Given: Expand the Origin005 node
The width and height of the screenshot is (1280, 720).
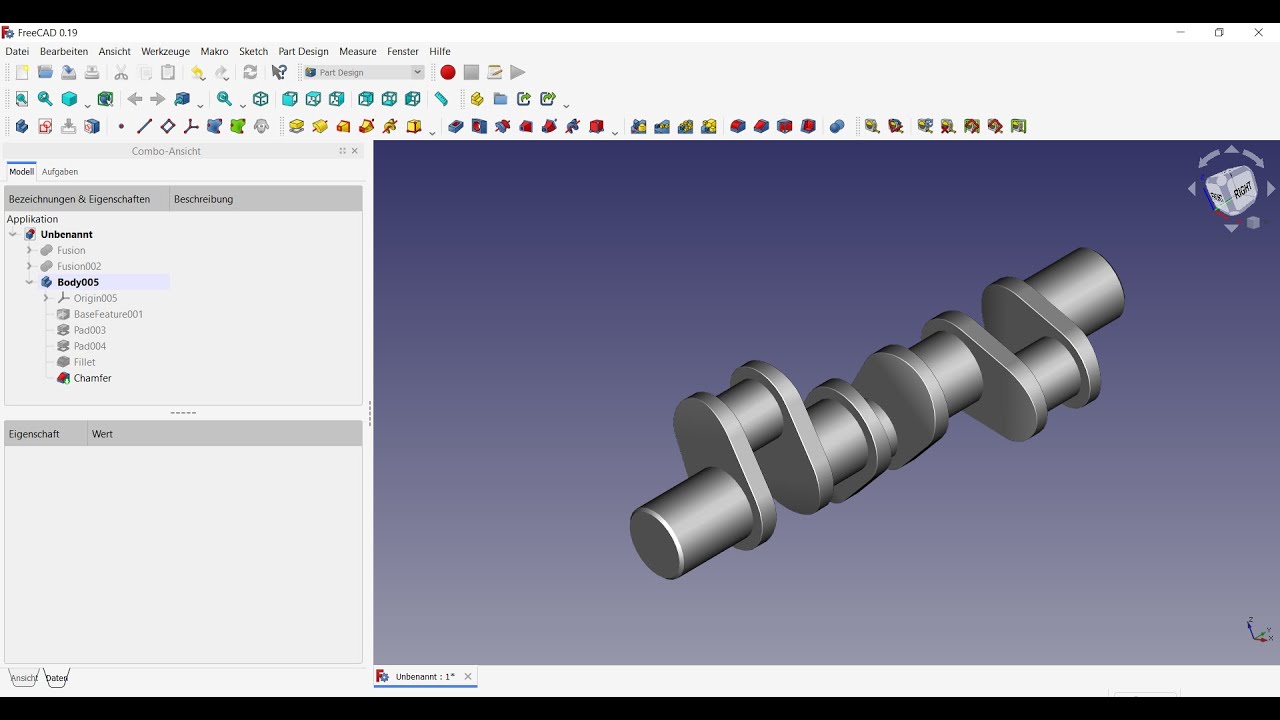Looking at the screenshot, I should click(46, 298).
